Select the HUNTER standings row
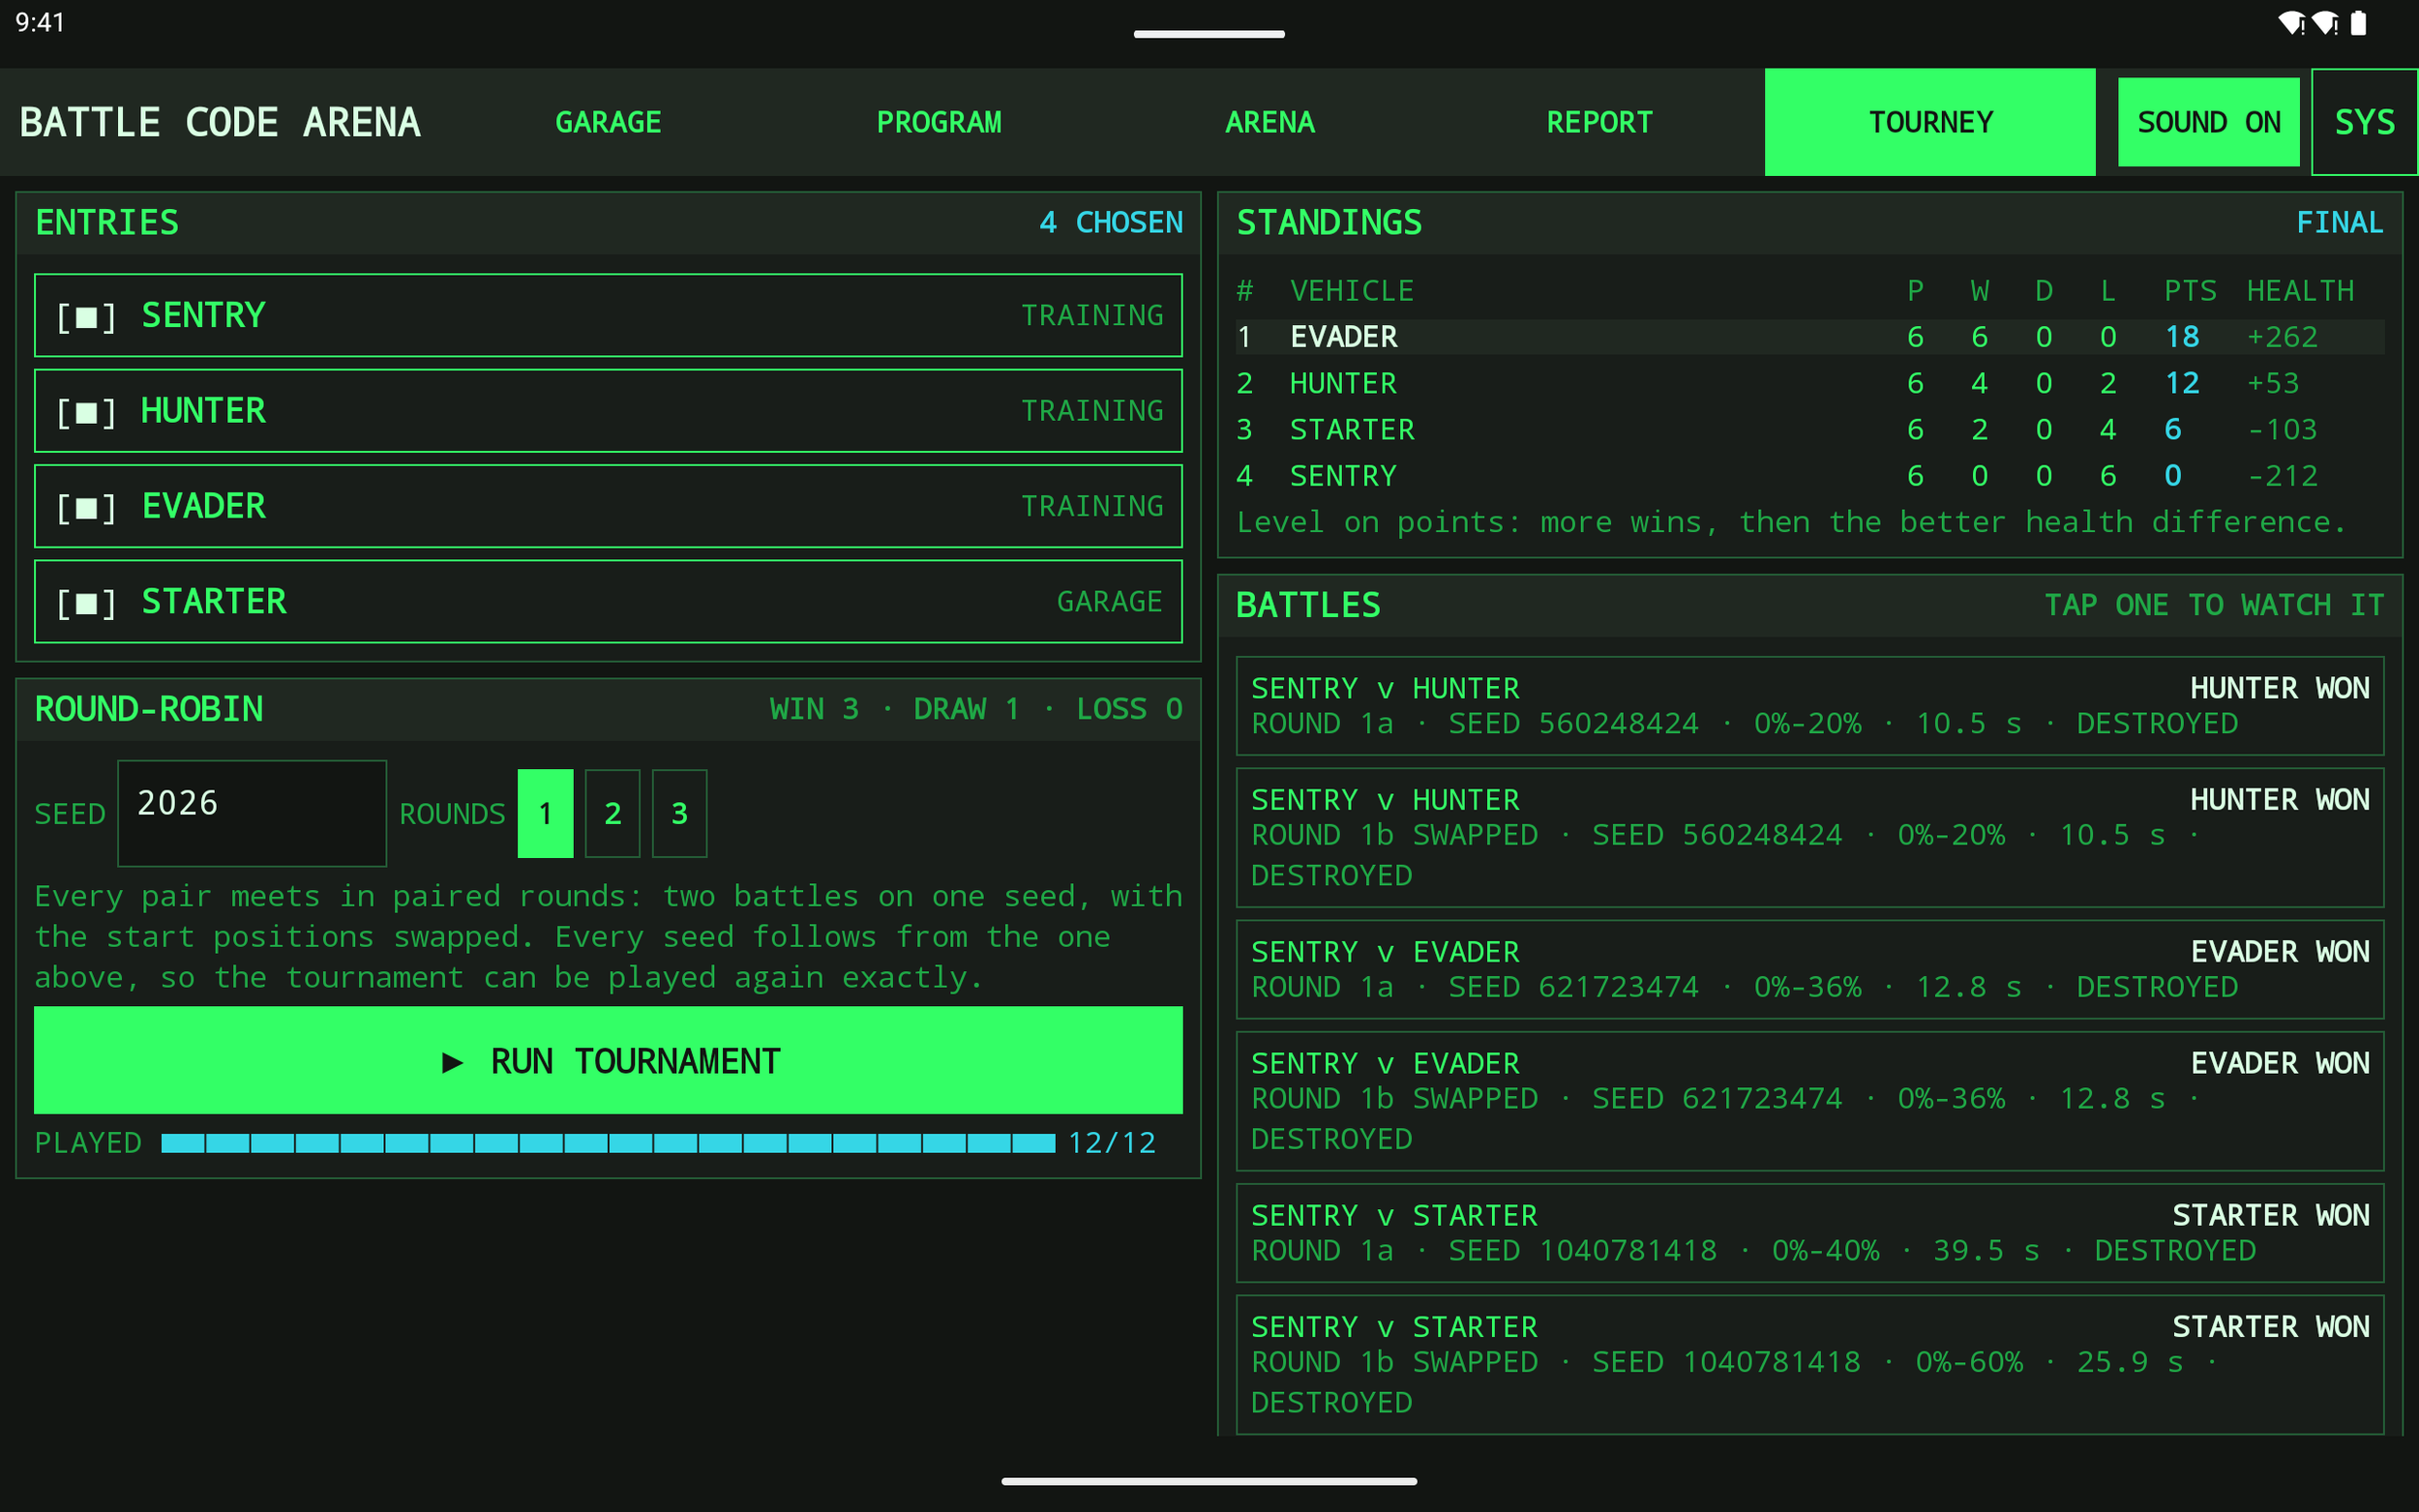Image resolution: width=2419 pixels, height=1512 pixels. pos(1810,383)
